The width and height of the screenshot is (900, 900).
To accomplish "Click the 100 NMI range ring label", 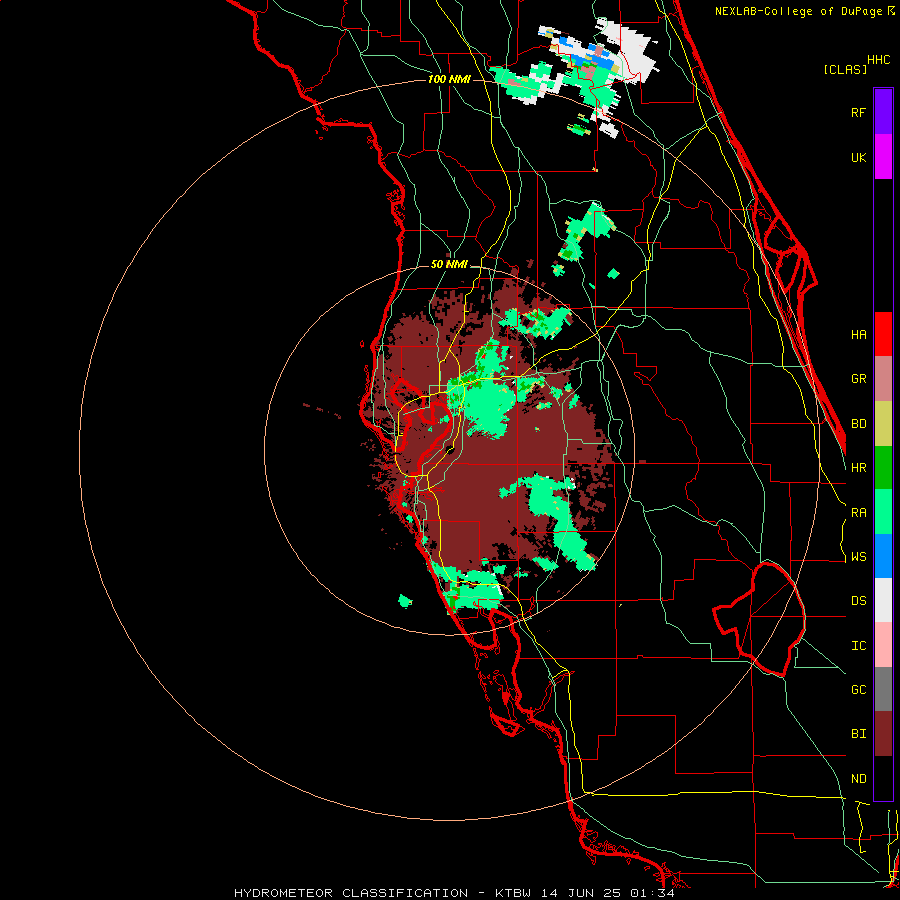I will pyautogui.click(x=449, y=79).
